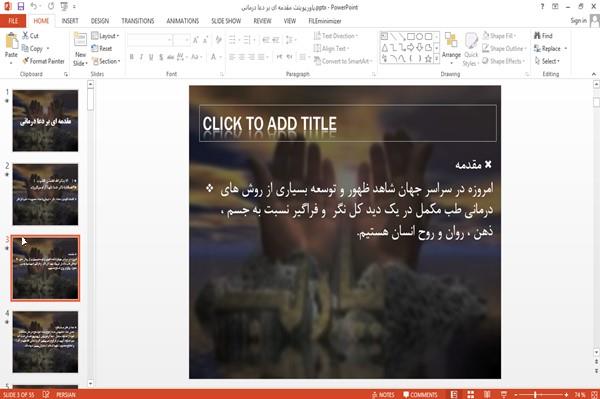Viewport: 600px width, 399px height.
Task: Toggle Strikethrough formatting
Action: [171, 57]
